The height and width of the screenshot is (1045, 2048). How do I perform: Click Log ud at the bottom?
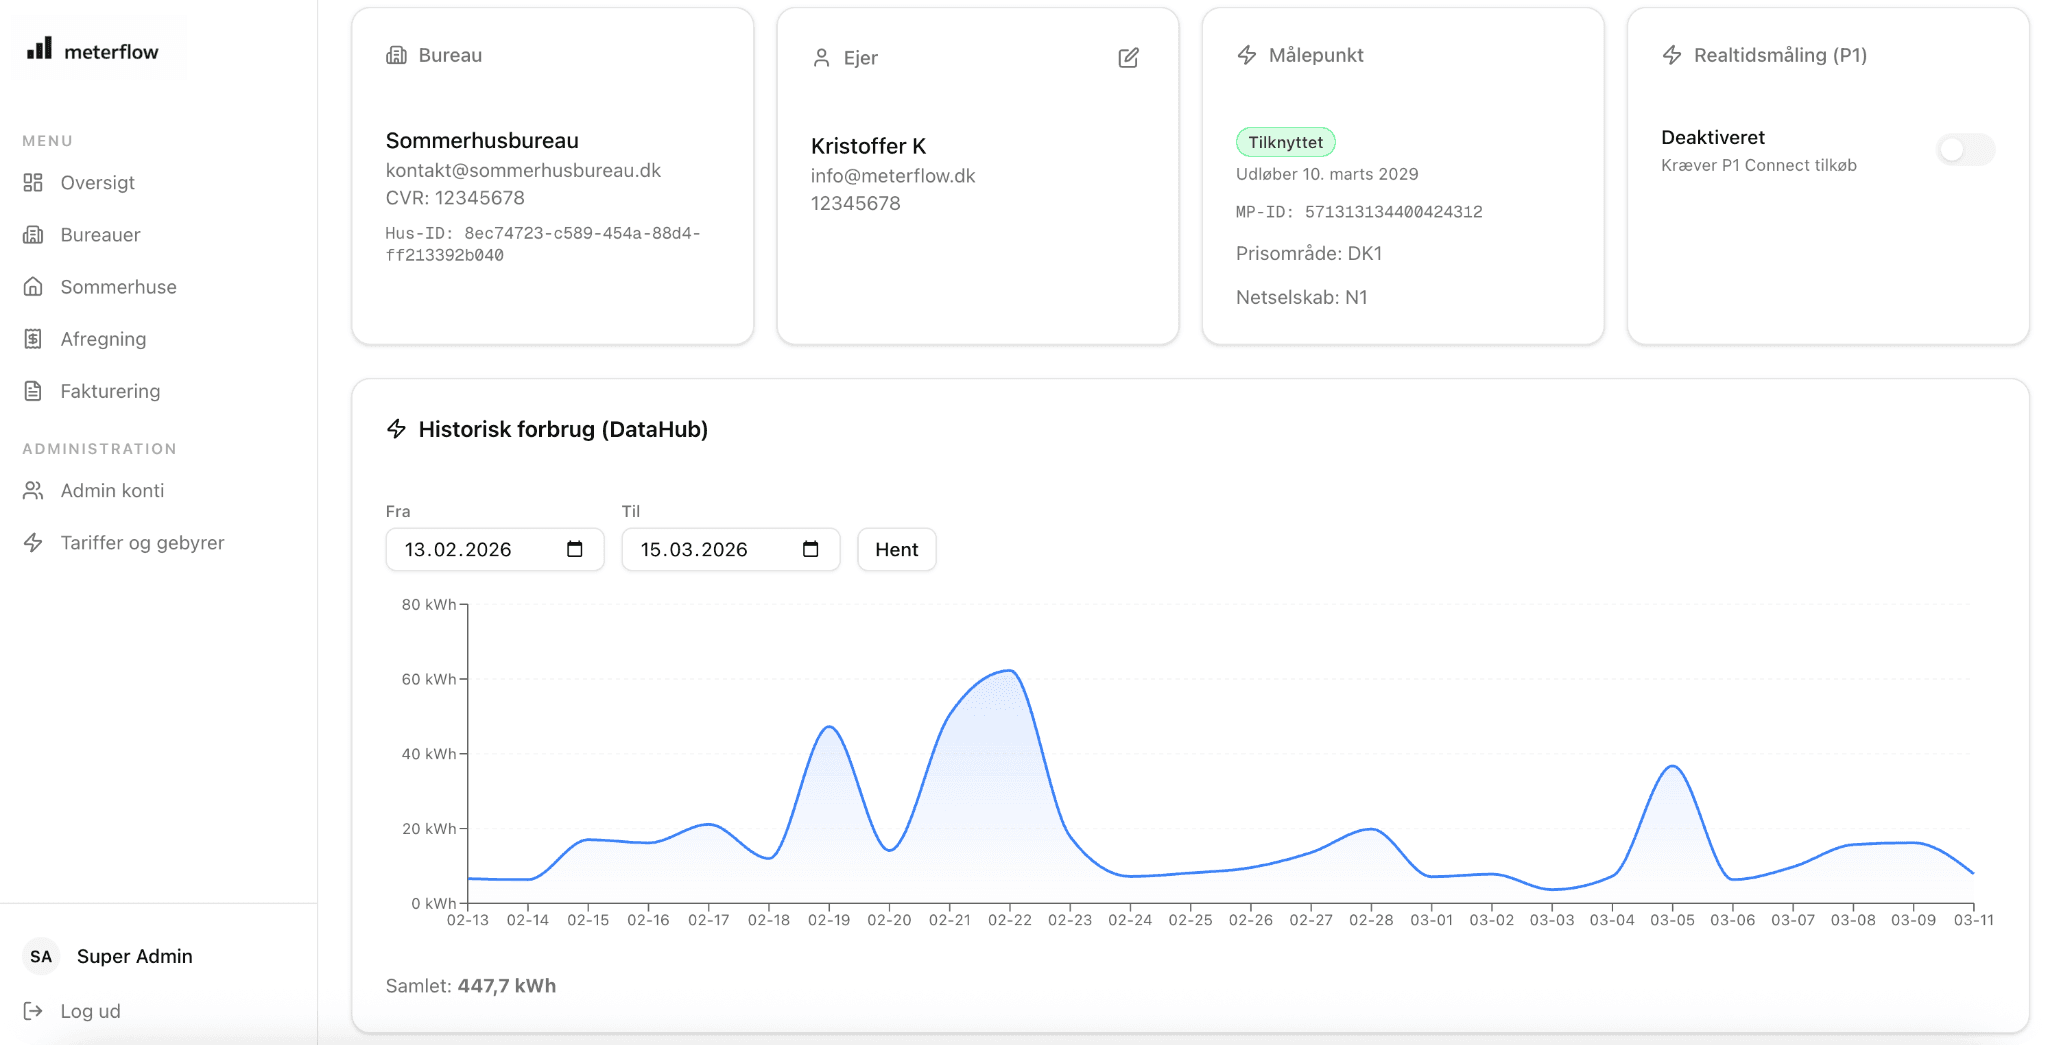coord(89,1011)
